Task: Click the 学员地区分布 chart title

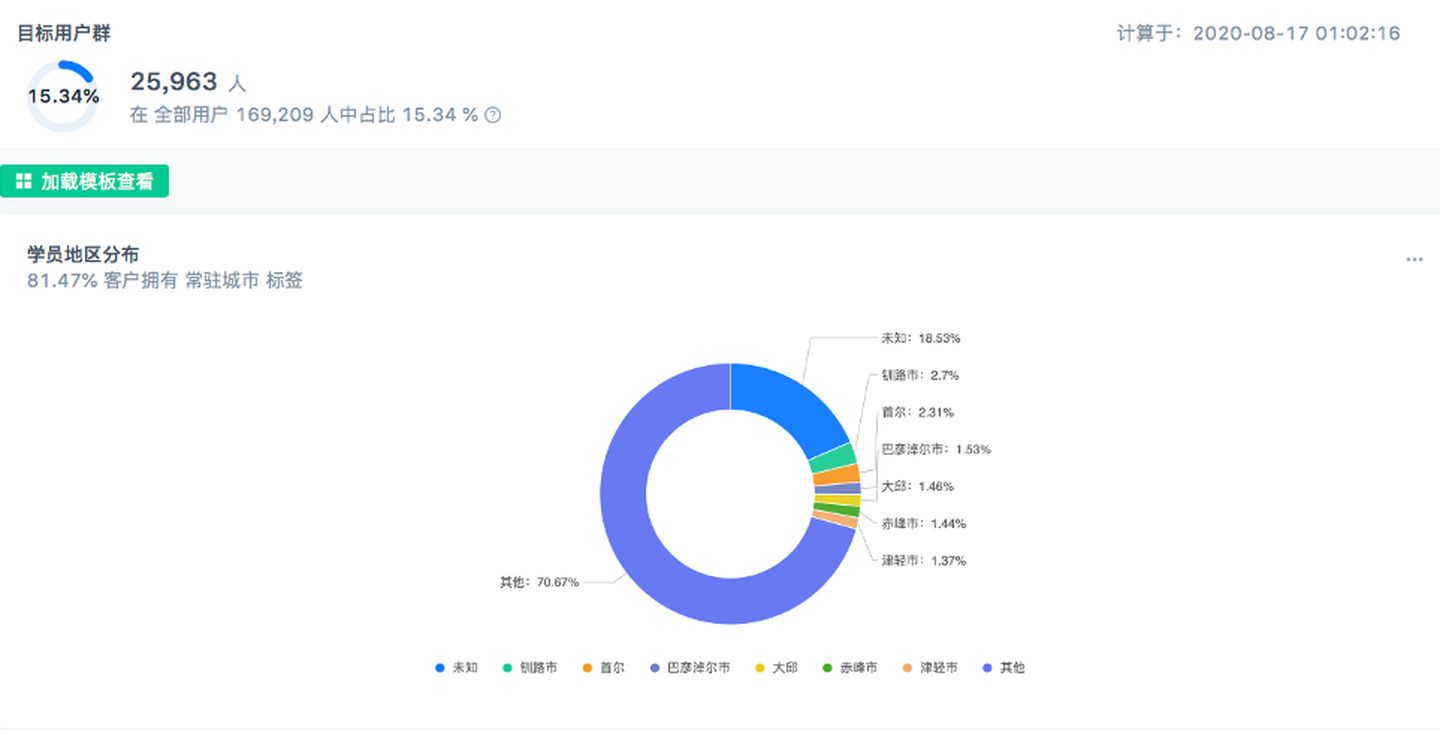Action: (x=83, y=255)
